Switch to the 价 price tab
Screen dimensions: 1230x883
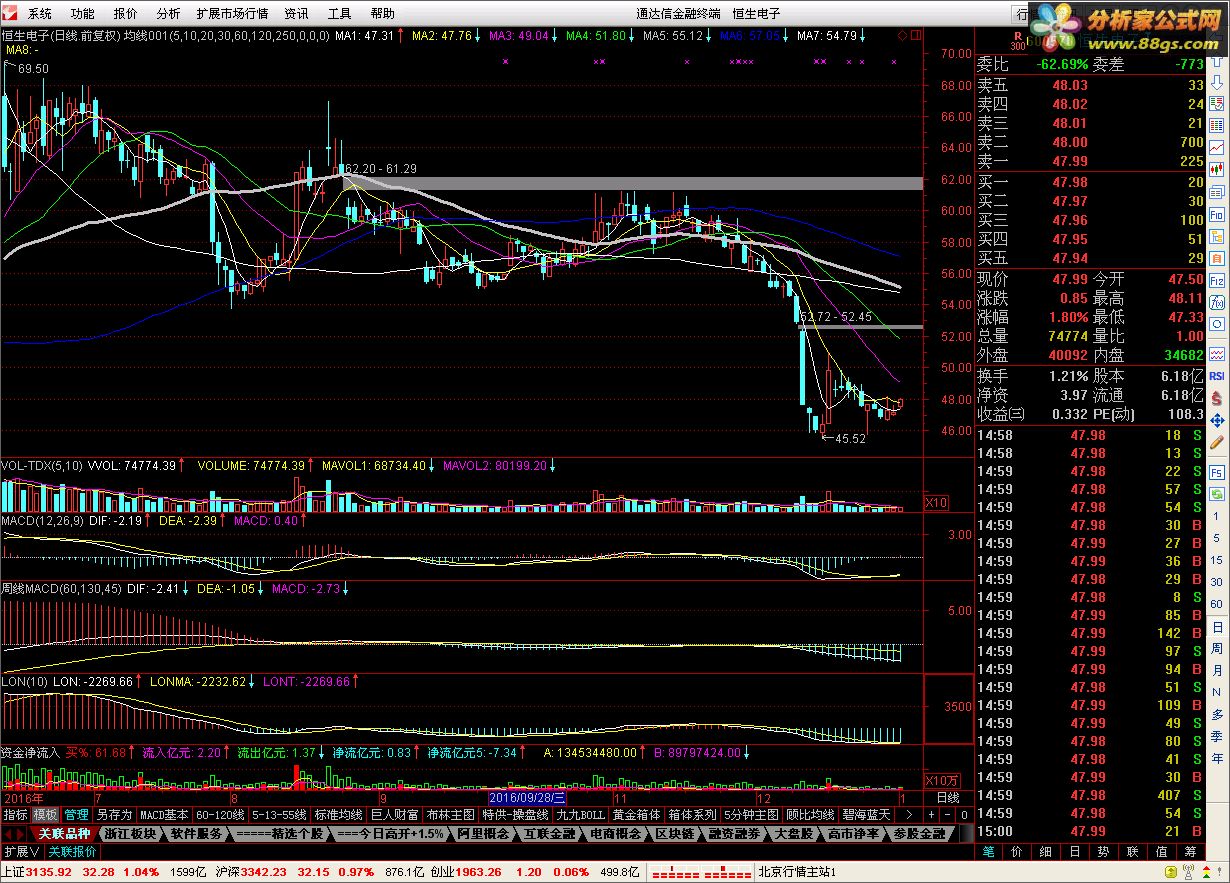(x=1017, y=852)
